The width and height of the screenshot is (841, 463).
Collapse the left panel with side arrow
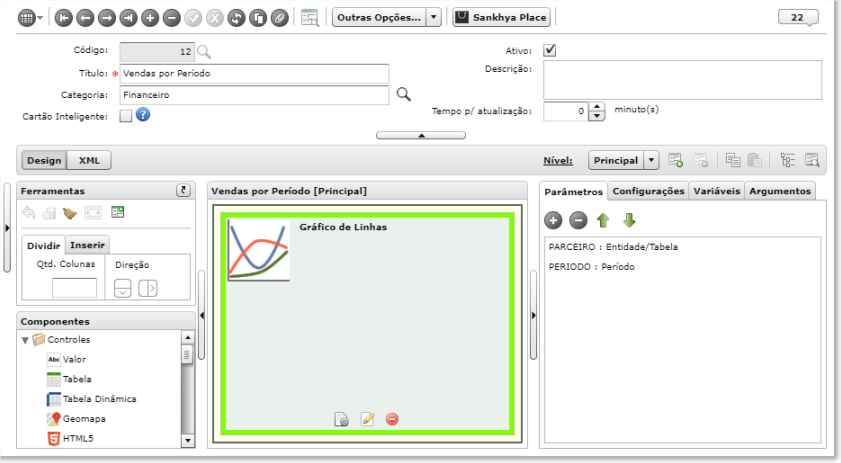(x=202, y=315)
